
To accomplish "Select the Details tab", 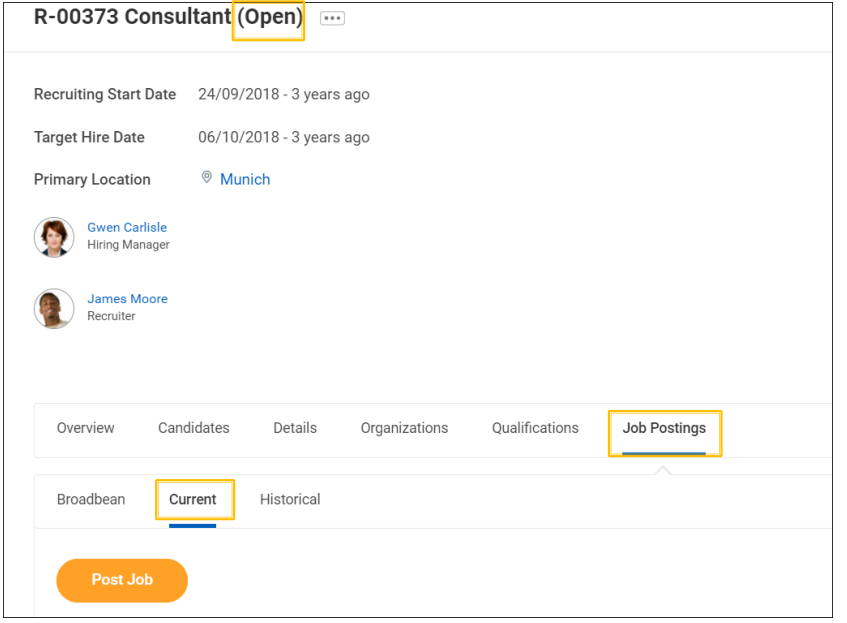I will tap(295, 428).
